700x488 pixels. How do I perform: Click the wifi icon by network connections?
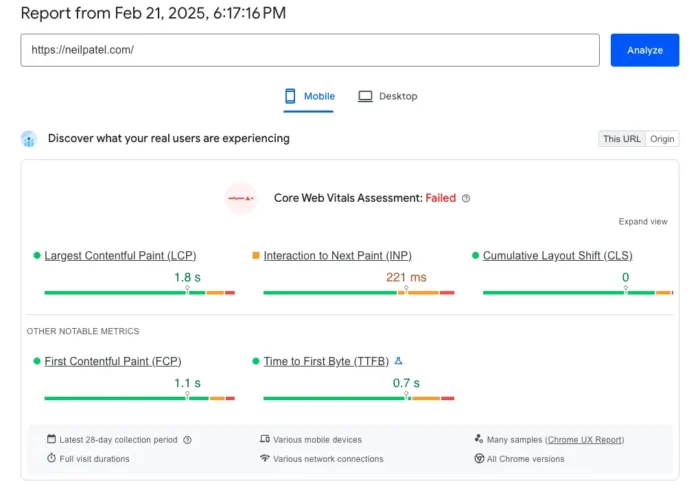pos(265,458)
